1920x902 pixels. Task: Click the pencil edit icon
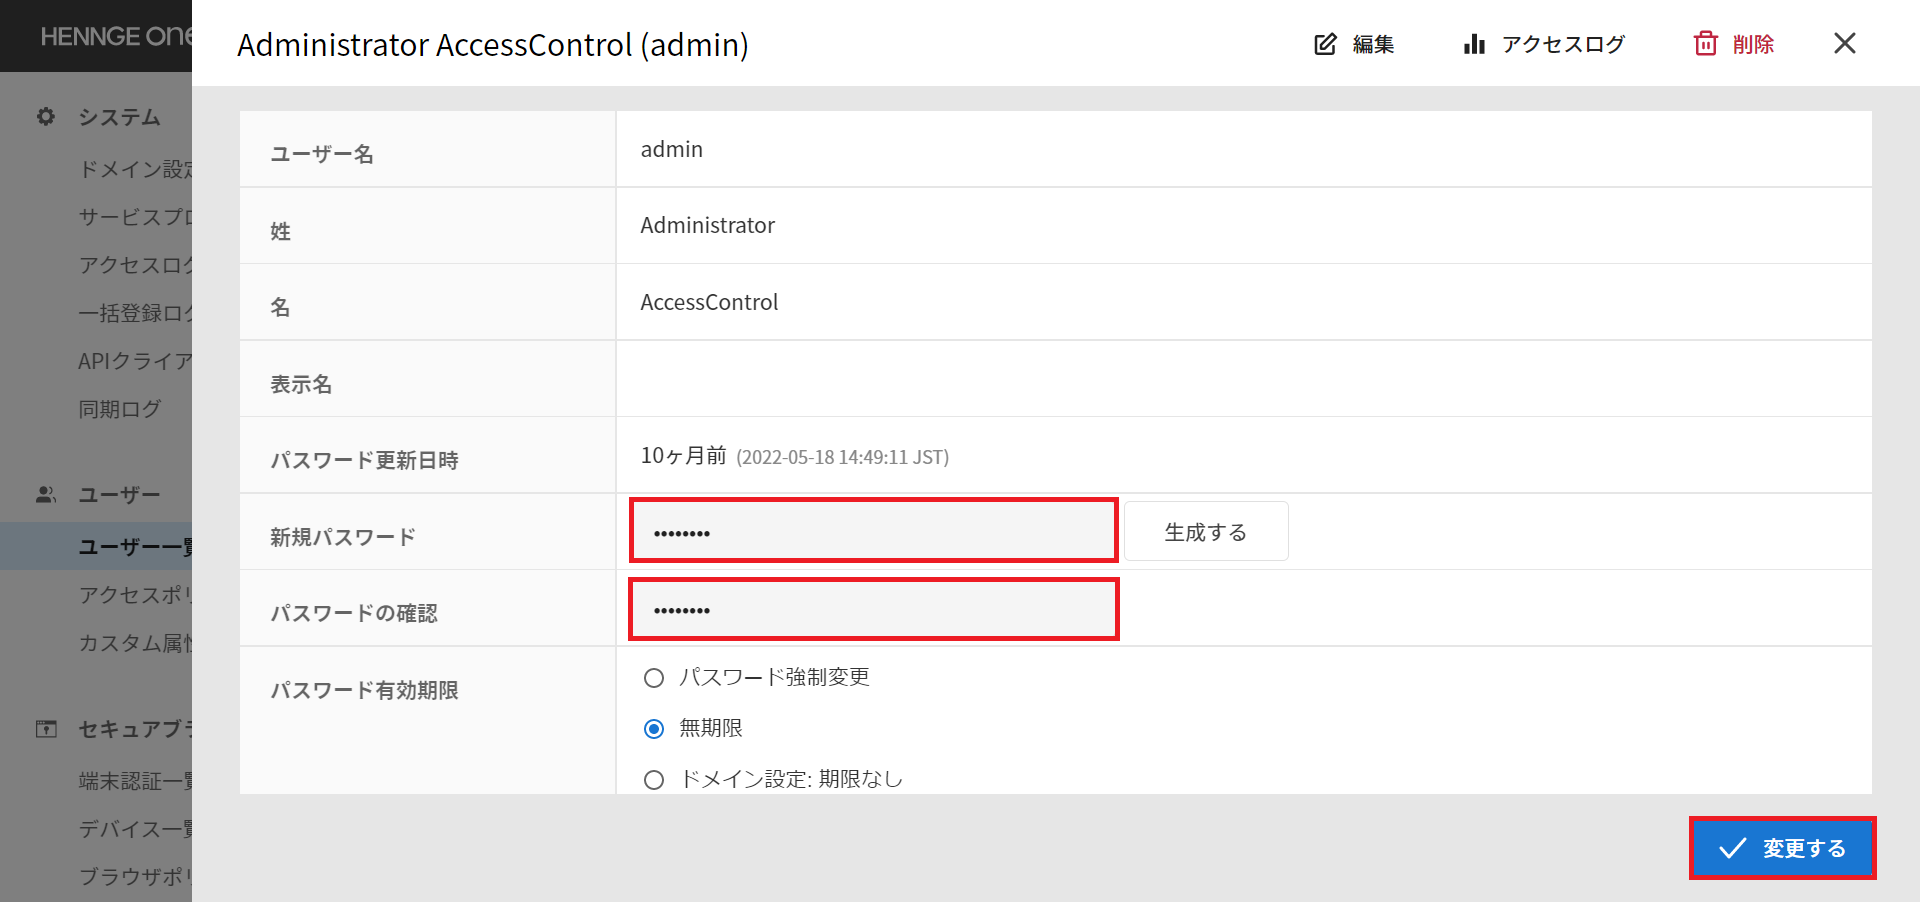[1325, 44]
